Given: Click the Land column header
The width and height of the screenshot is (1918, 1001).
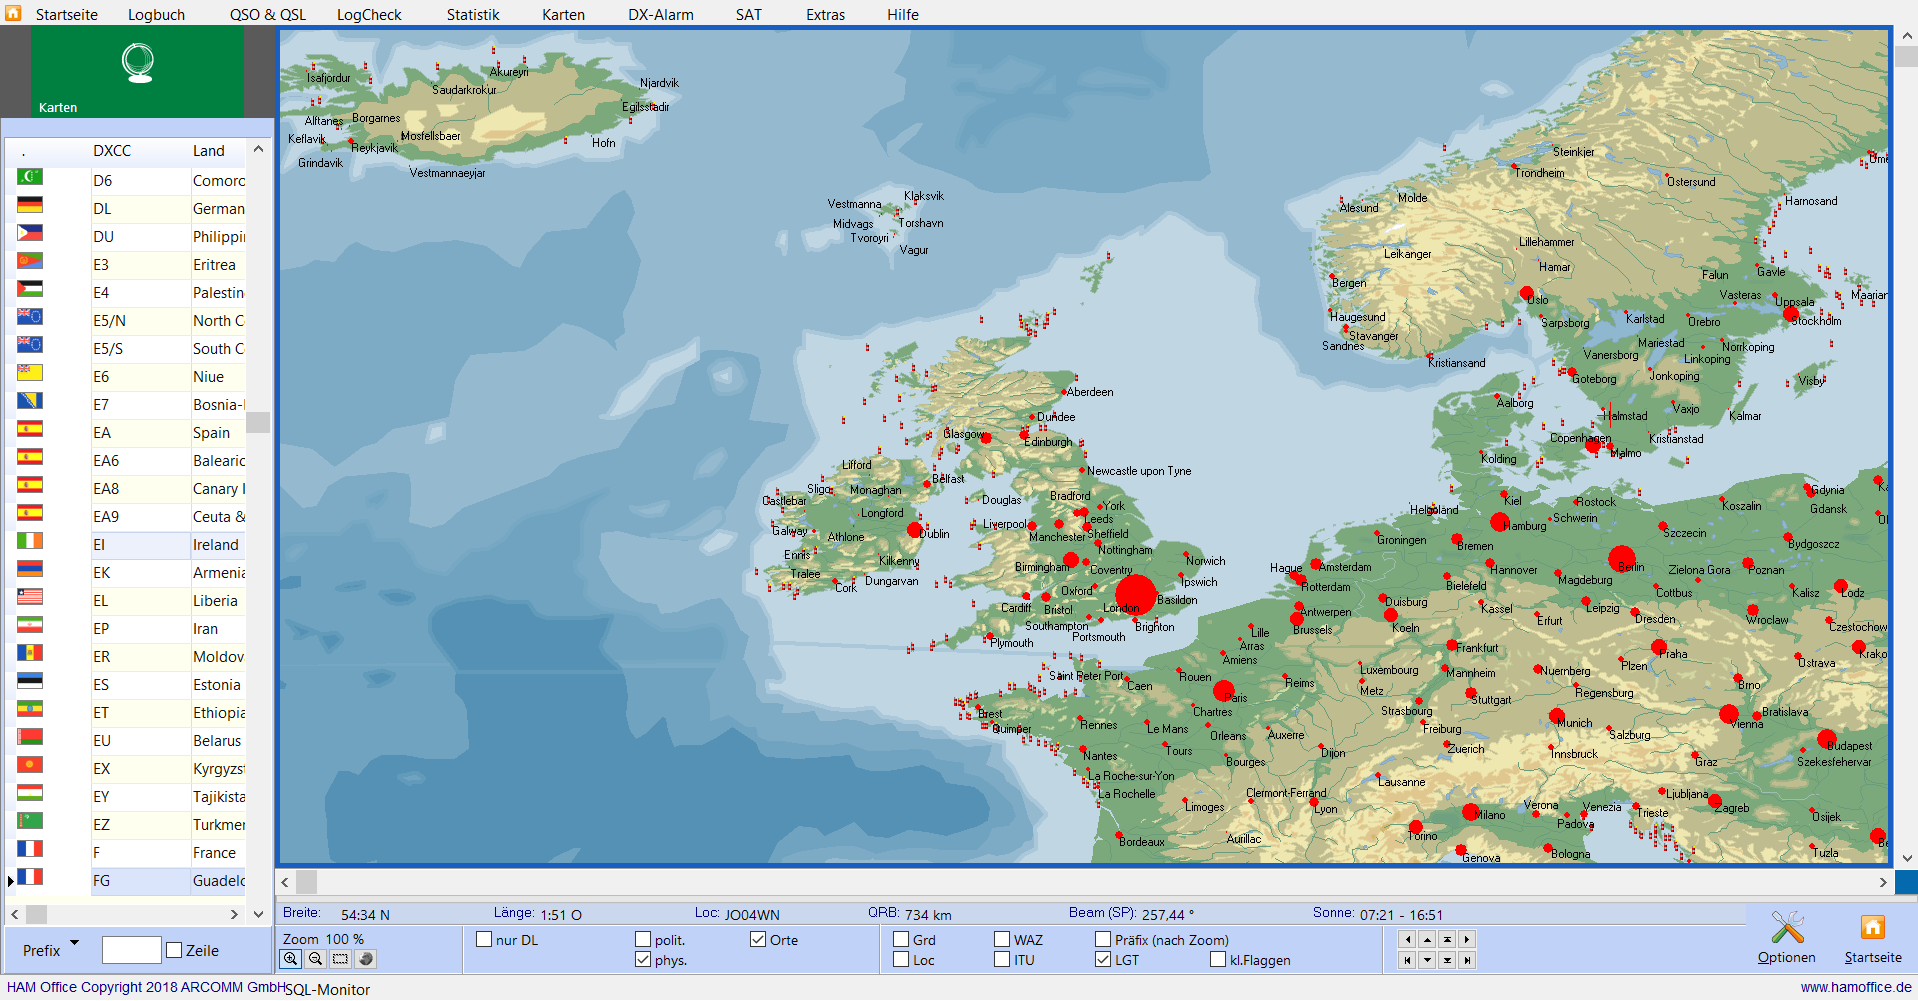Looking at the screenshot, I should (208, 151).
